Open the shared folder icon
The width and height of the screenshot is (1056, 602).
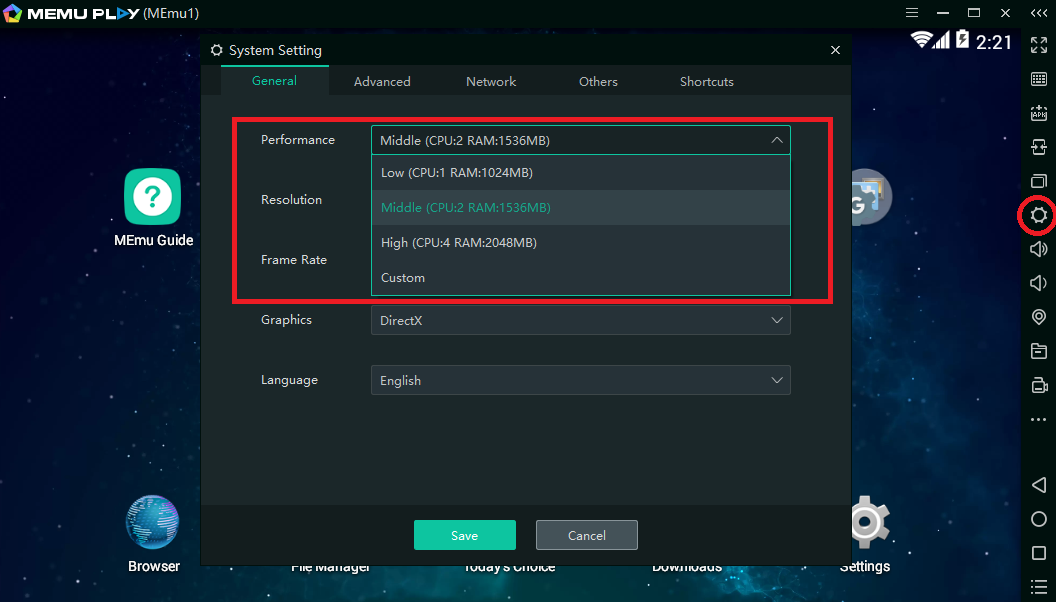pyautogui.click(x=1039, y=351)
